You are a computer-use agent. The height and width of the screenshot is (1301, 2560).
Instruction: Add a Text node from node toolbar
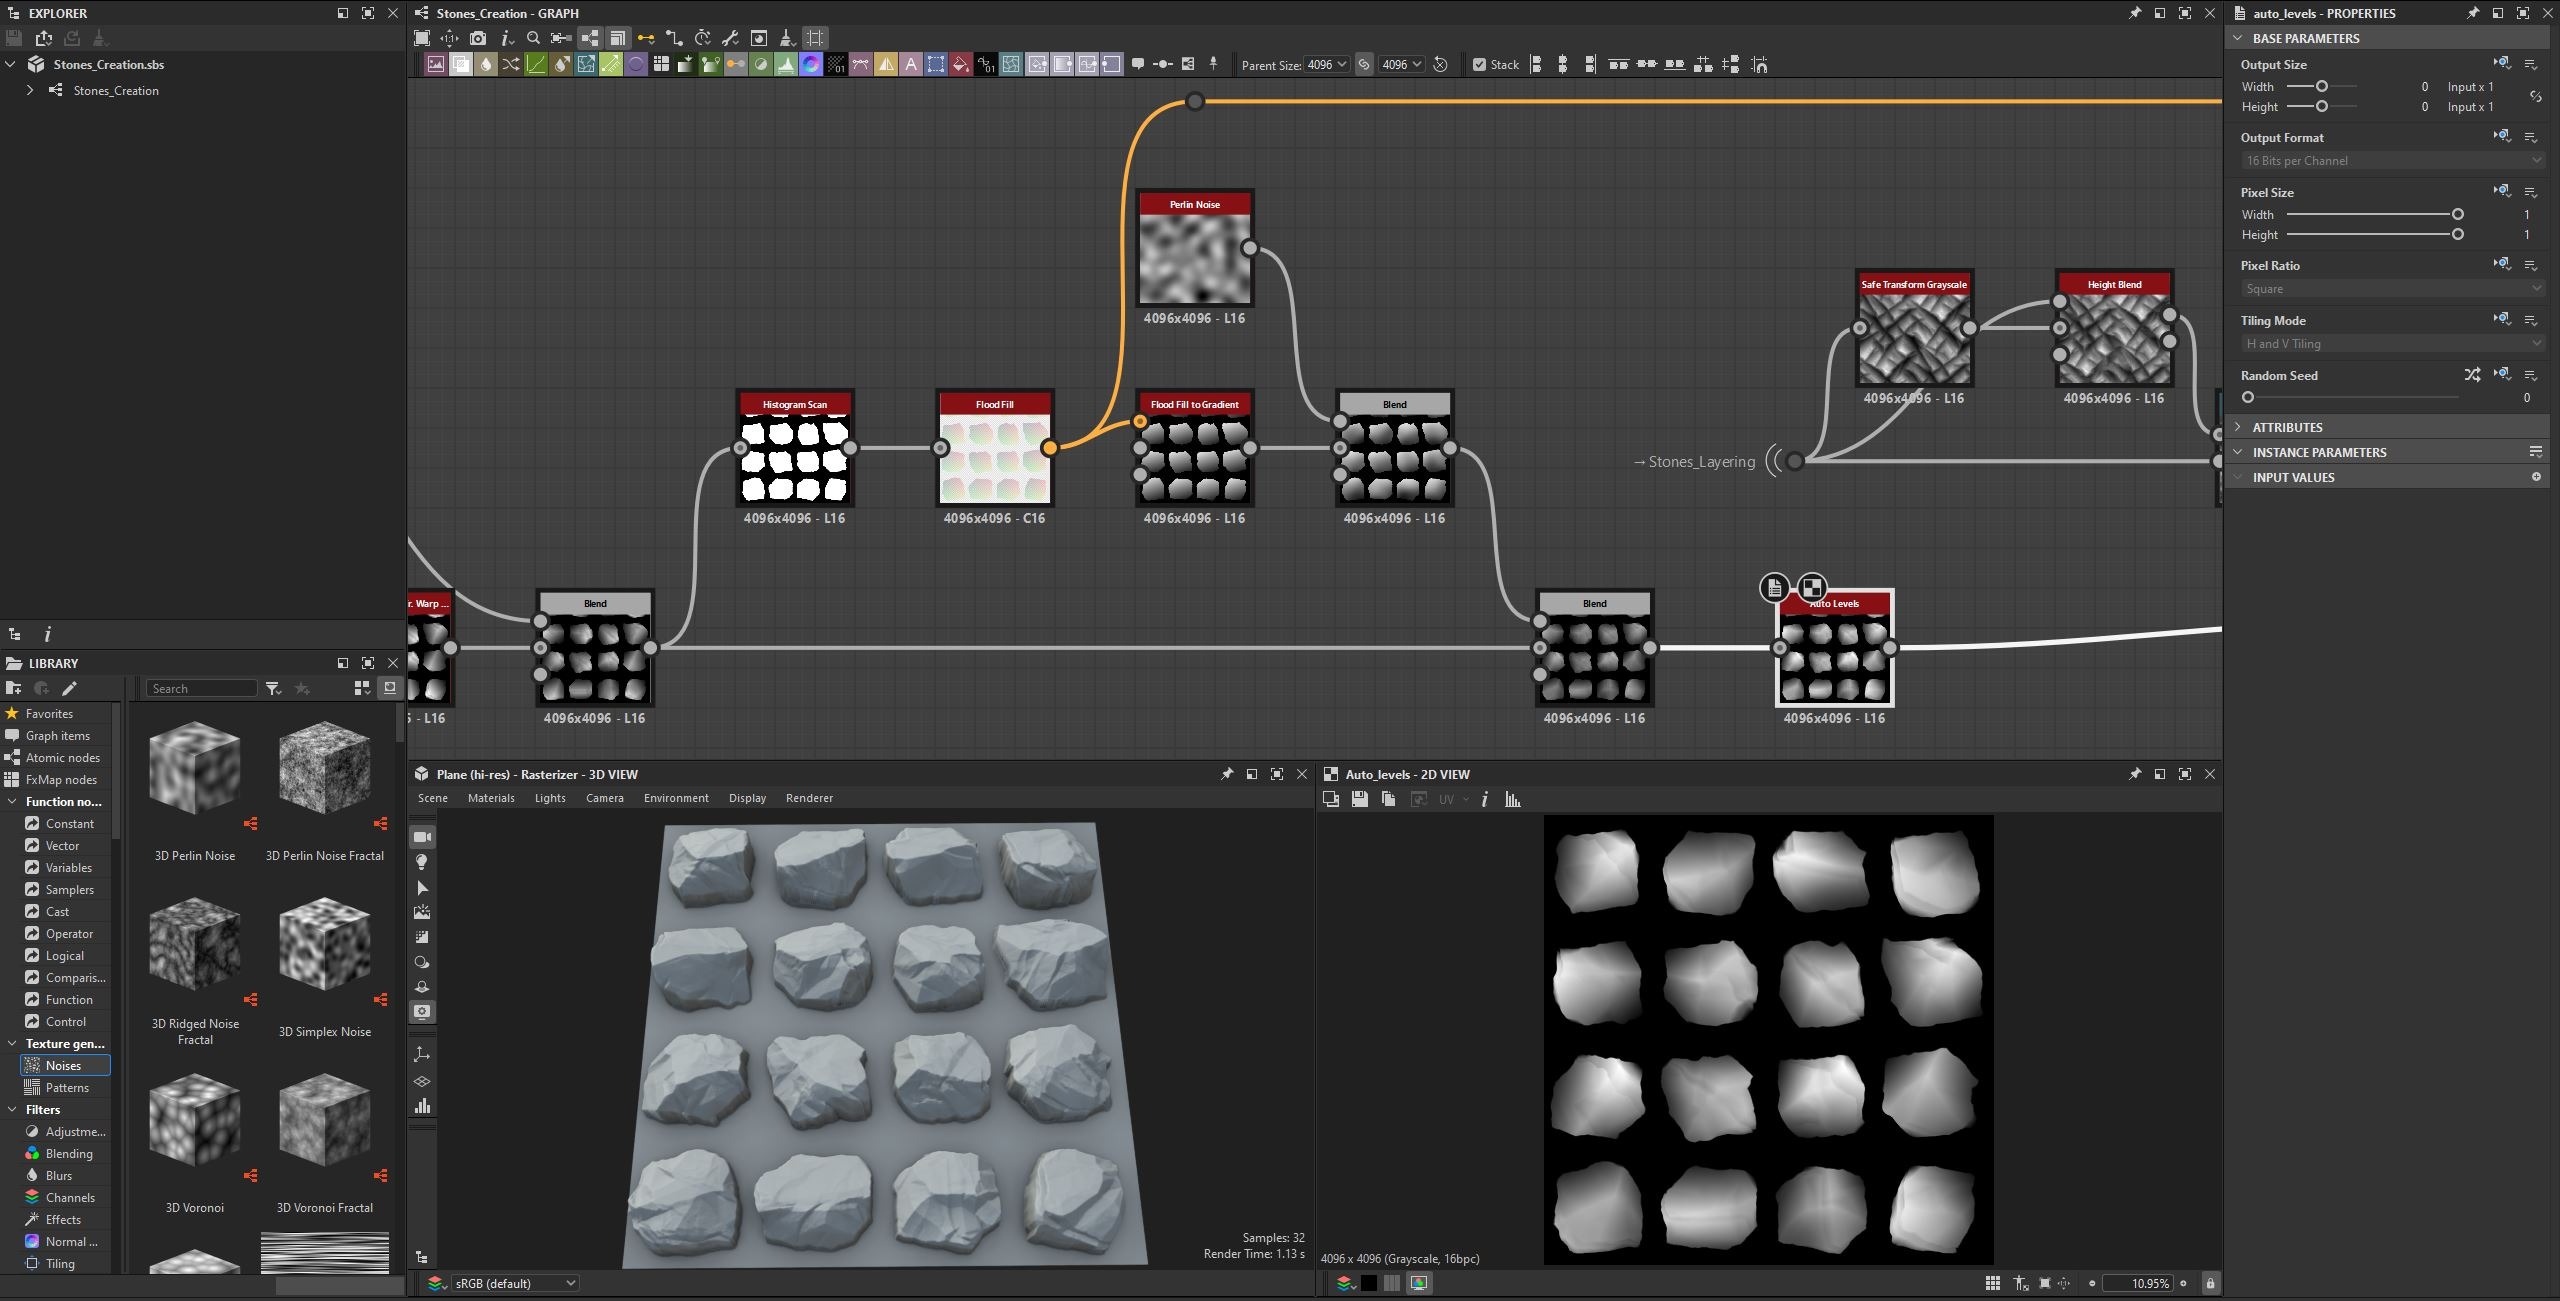(x=911, y=65)
